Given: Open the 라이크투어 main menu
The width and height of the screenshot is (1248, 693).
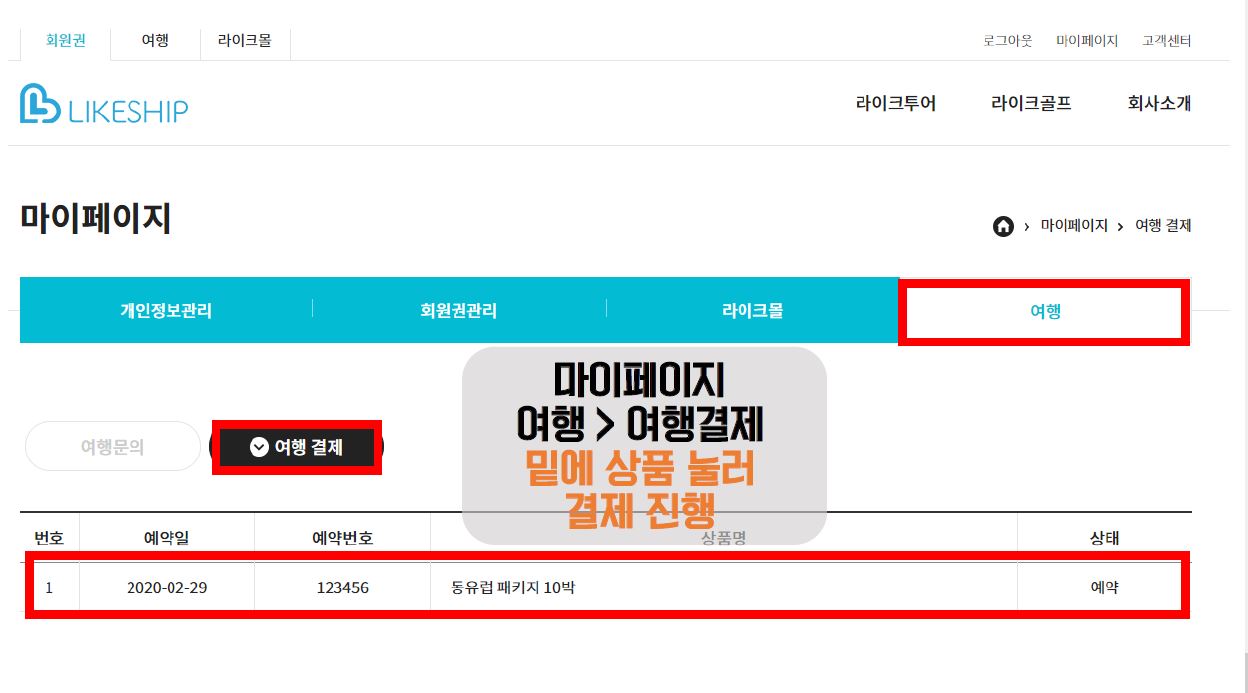Looking at the screenshot, I should (x=896, y=103).
